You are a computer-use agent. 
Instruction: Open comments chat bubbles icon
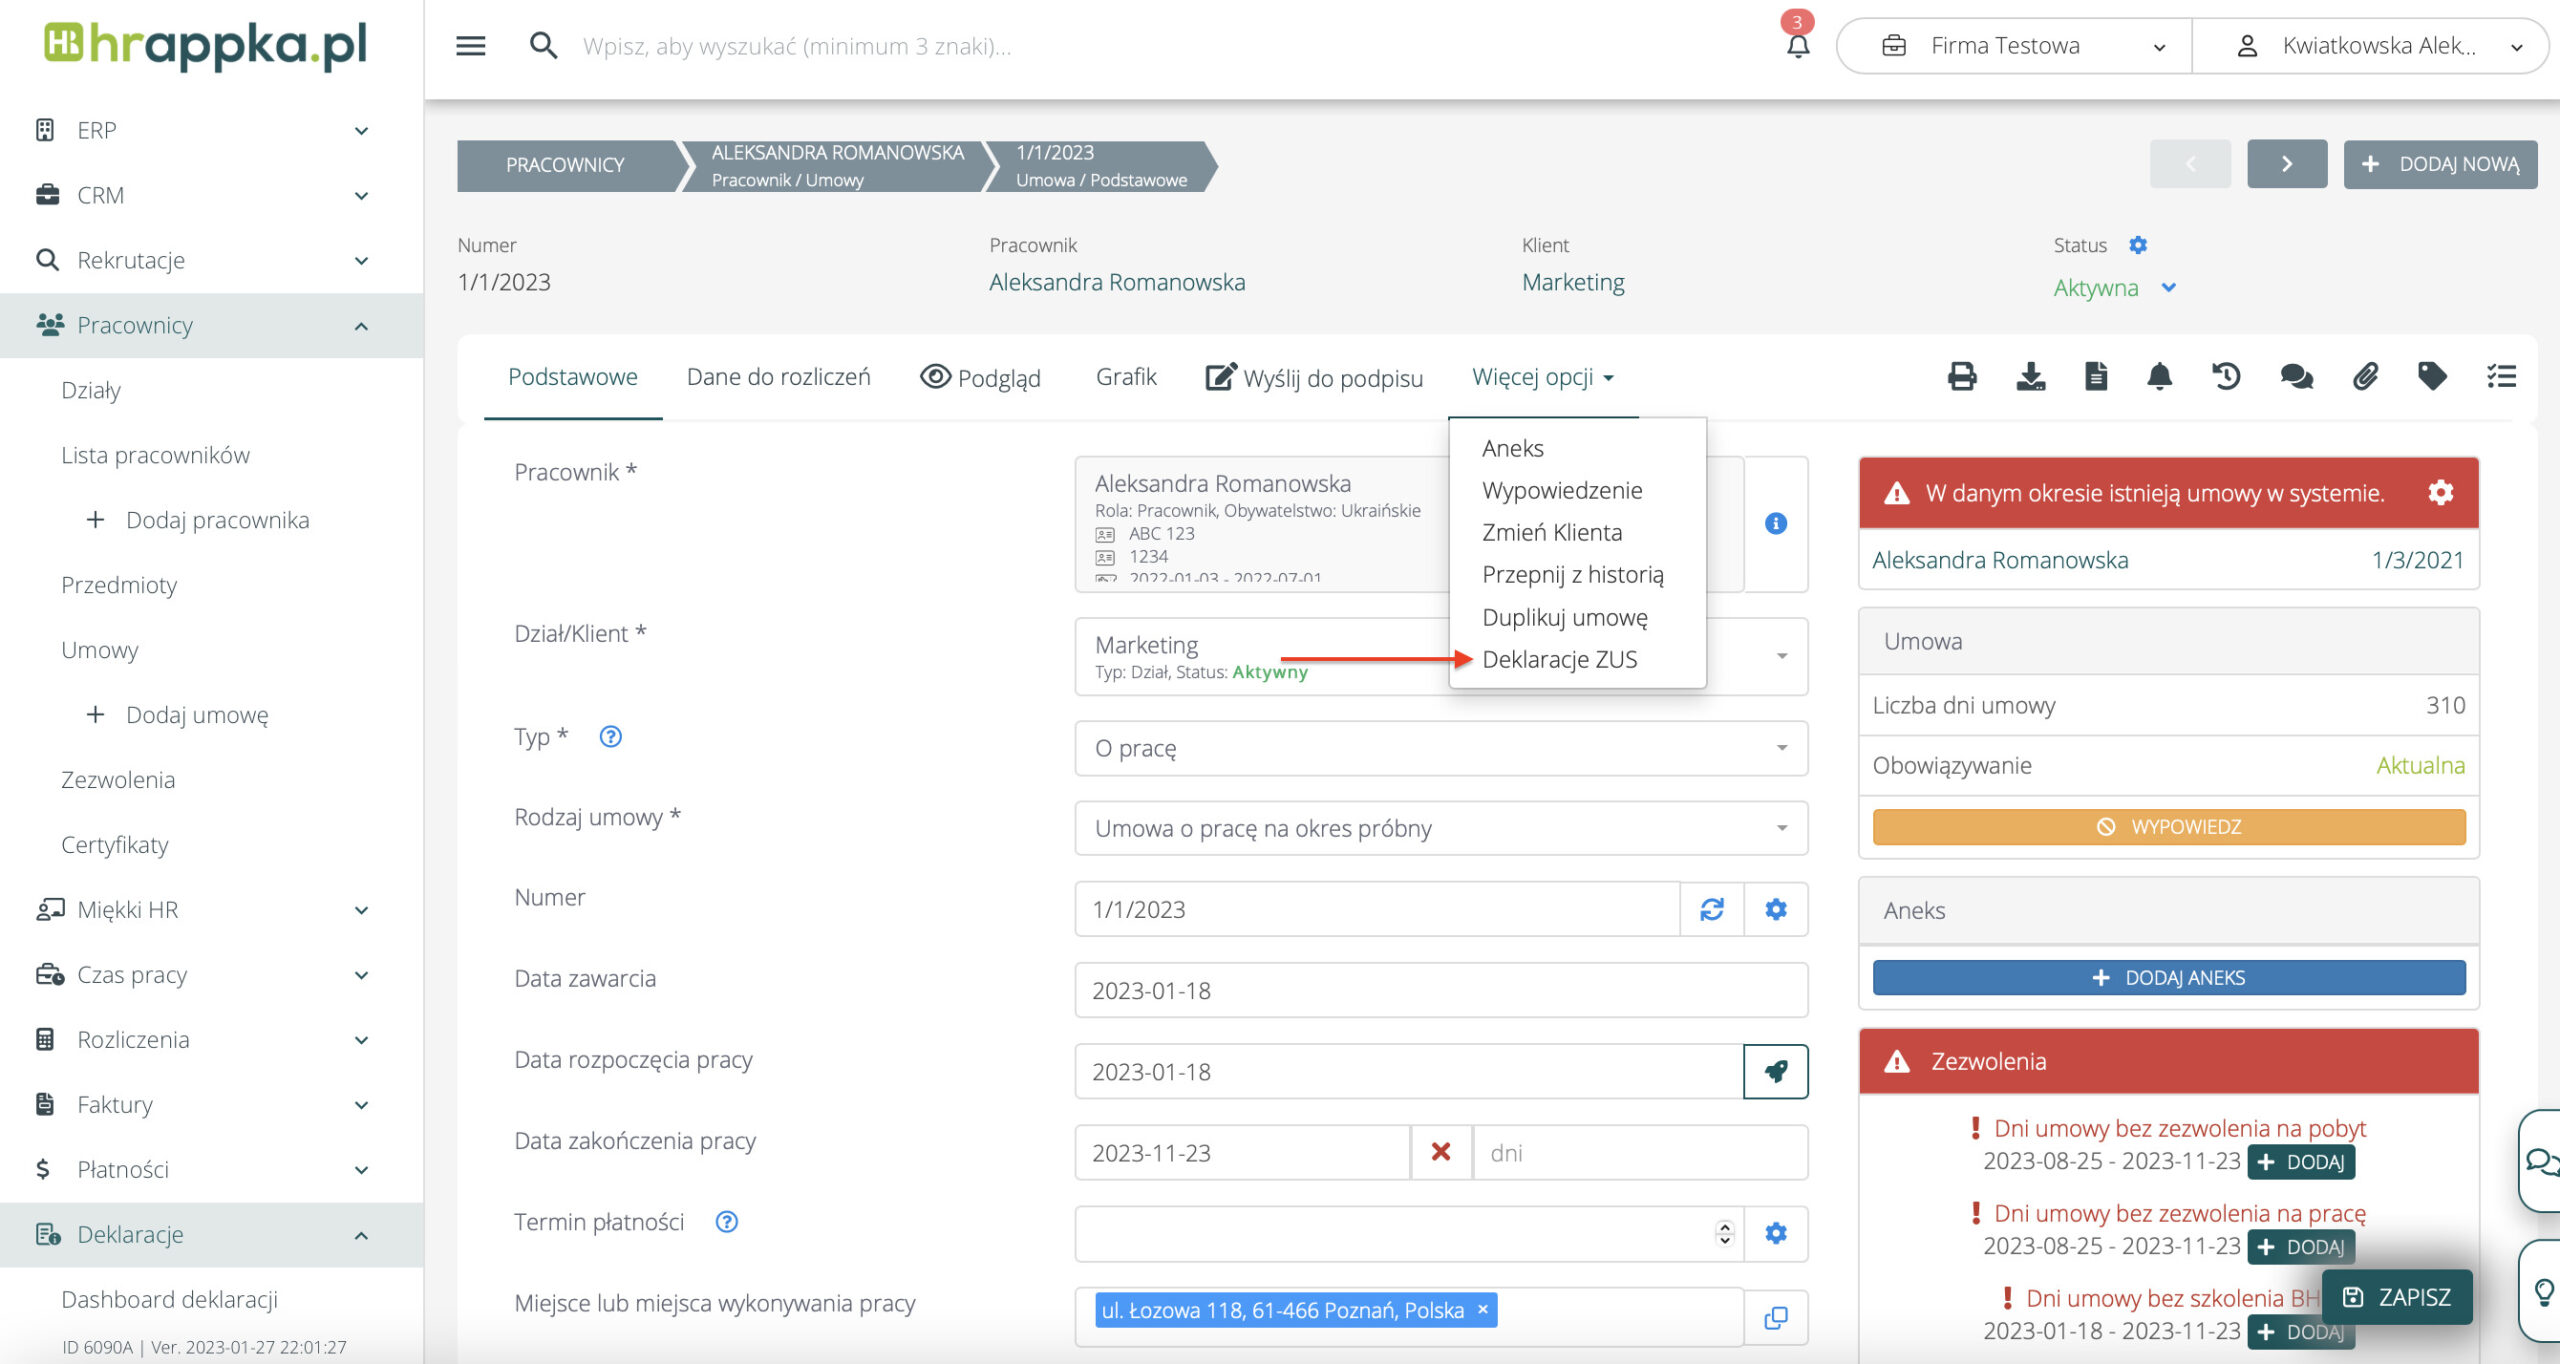point(2296,377)
